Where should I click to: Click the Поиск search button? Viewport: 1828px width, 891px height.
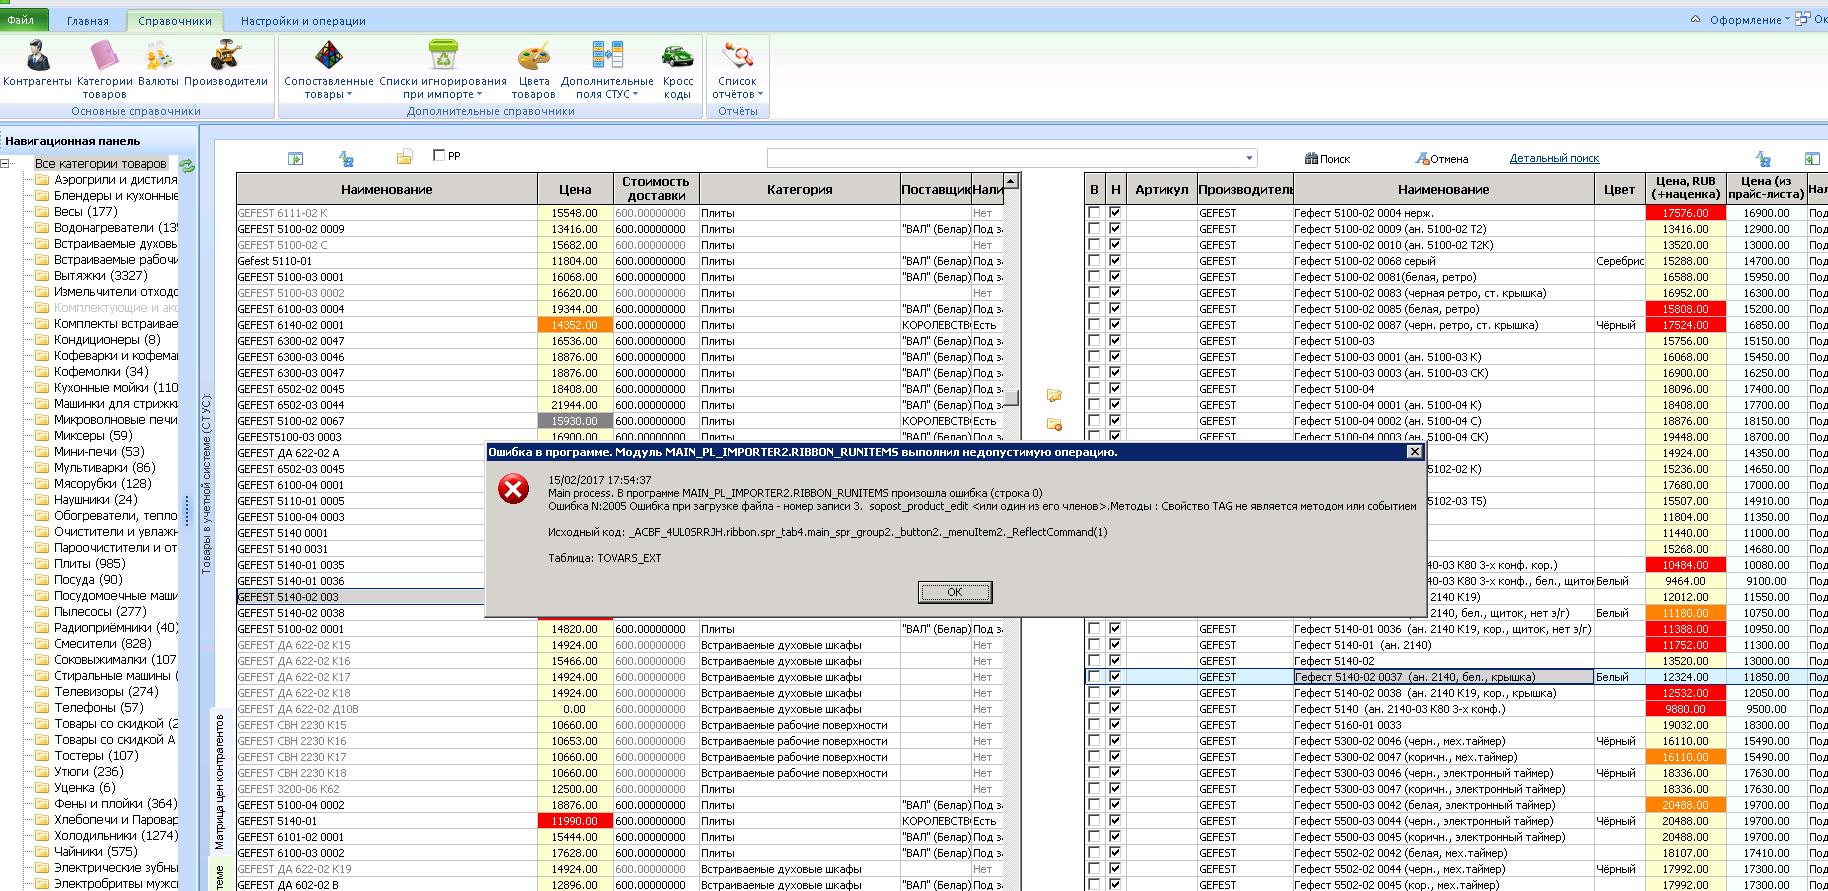pyautogui.click(x=1328, y=159)
